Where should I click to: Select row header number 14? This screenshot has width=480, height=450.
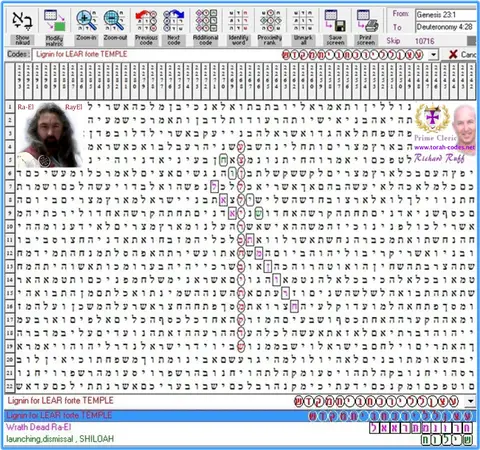click(x=10, y=280)
